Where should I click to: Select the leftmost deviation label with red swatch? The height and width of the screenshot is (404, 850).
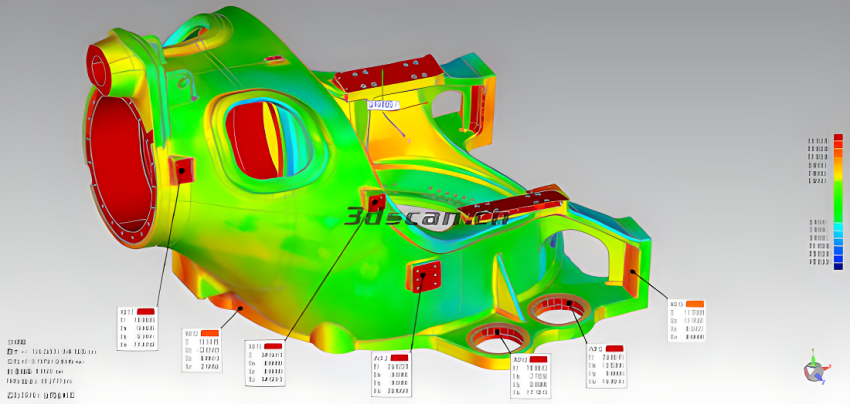click(x=138, y=328)
